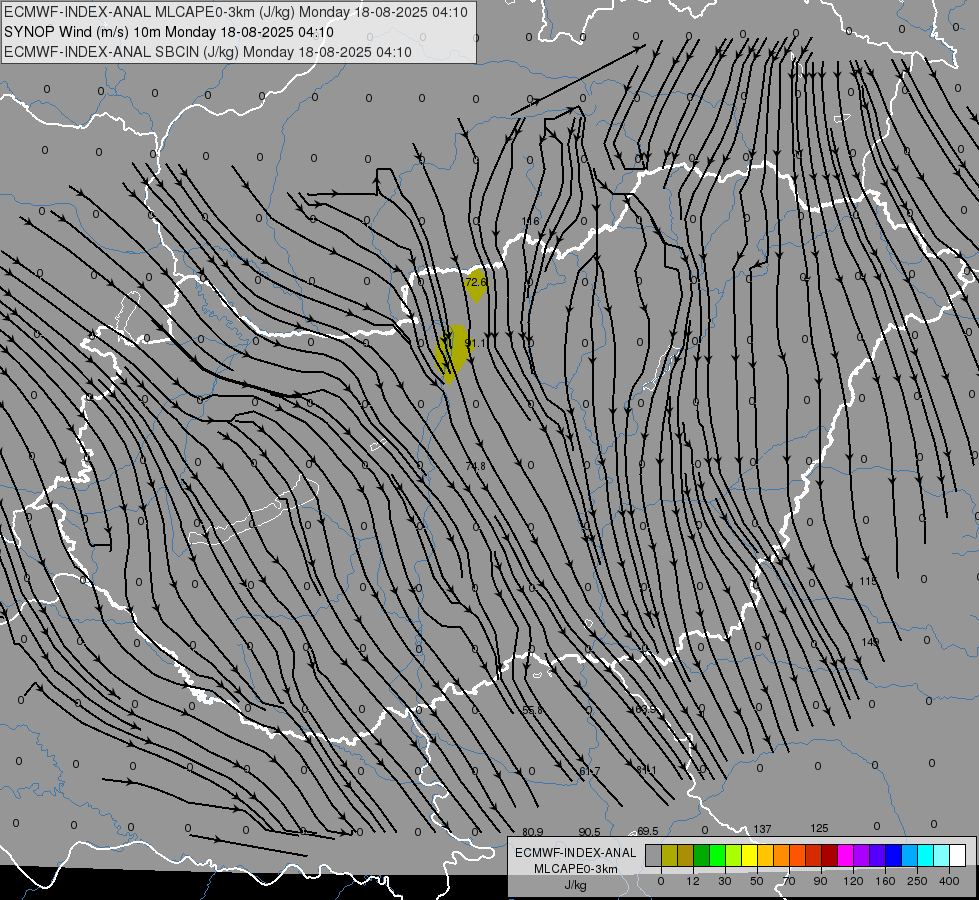Click the legend tick label '250'
This screenshot has height=900, width=979.
(x=917, y=881)
